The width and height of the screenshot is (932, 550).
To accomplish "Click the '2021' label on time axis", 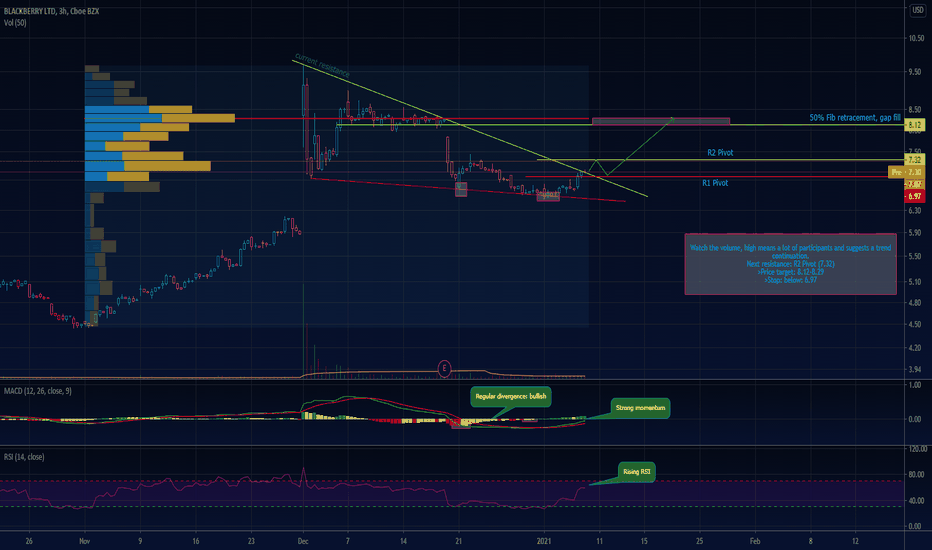I will (x=544, y=541).
